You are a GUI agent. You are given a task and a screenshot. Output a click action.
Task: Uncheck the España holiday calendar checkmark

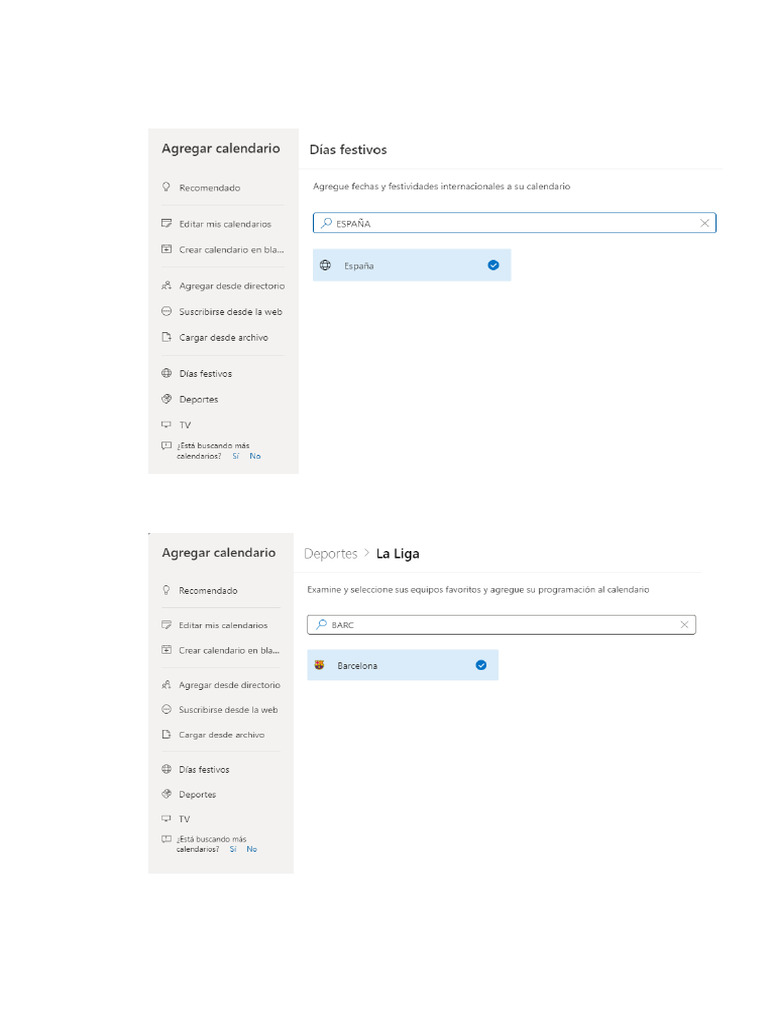493,265
